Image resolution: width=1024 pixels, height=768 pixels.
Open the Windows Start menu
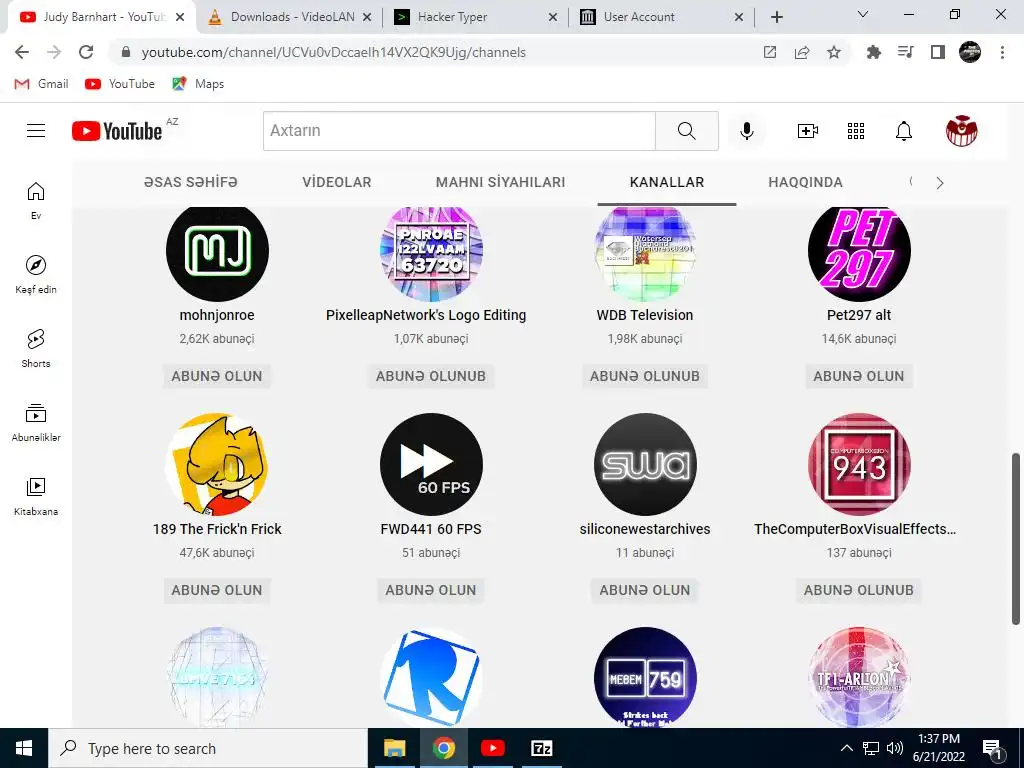click(24, 748)
